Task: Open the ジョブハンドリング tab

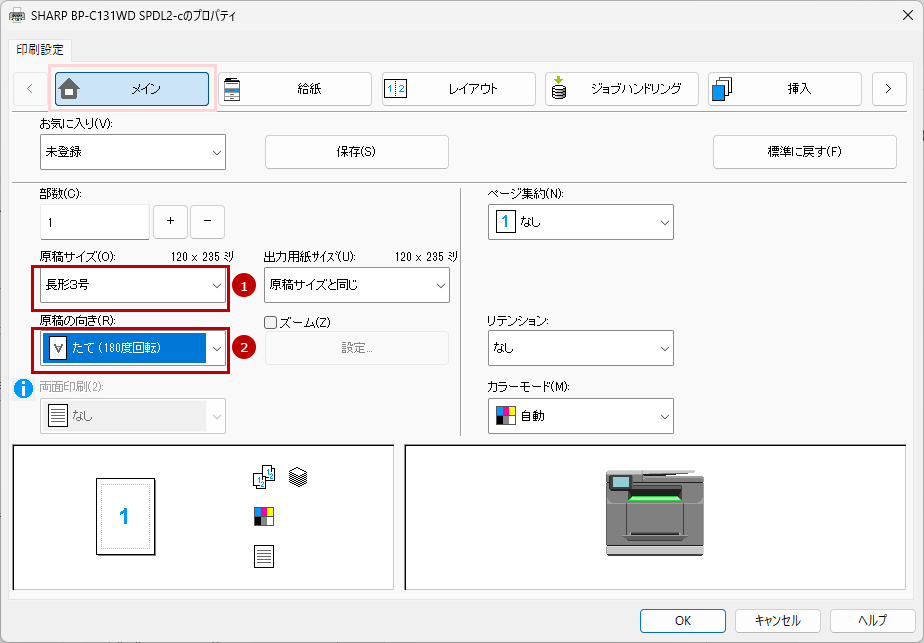Action: click(622, 89)
